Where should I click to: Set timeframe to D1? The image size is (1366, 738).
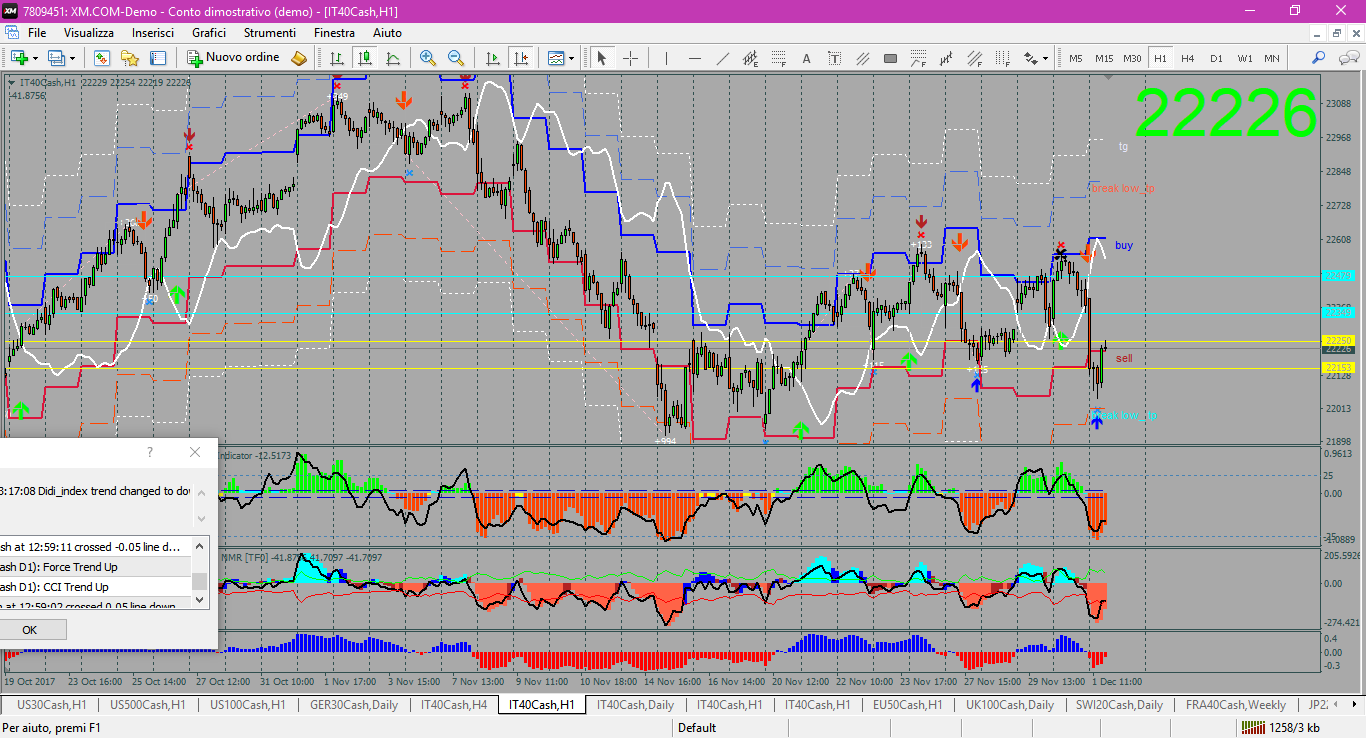pos(1216,58)
